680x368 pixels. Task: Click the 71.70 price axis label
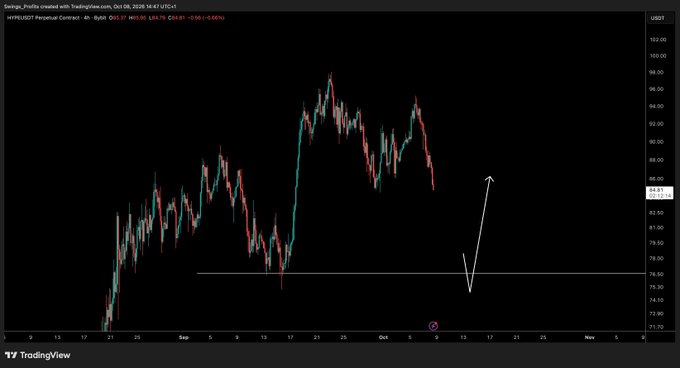(x=657, y=327)
